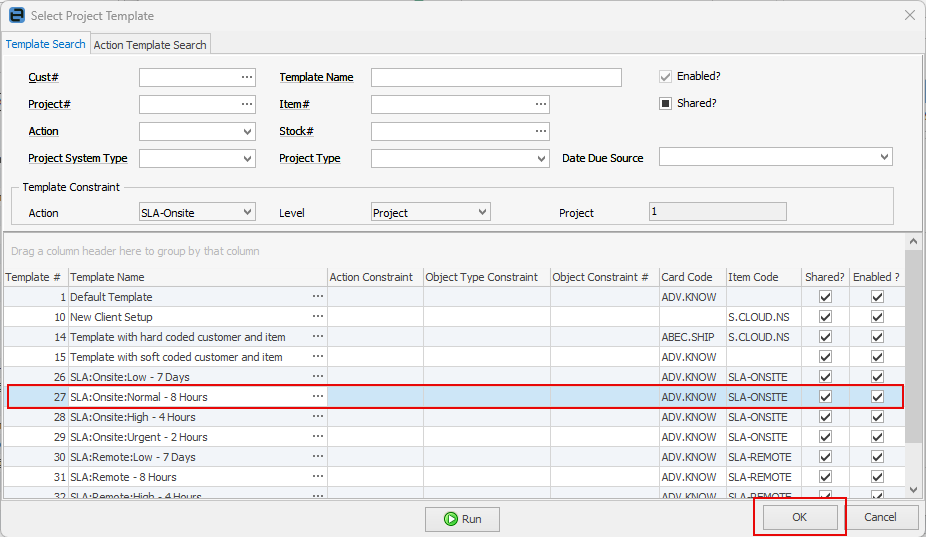Viewport: 926px width, 537px height.
Task: Click the Template Name input field
Action: point(496,77)
